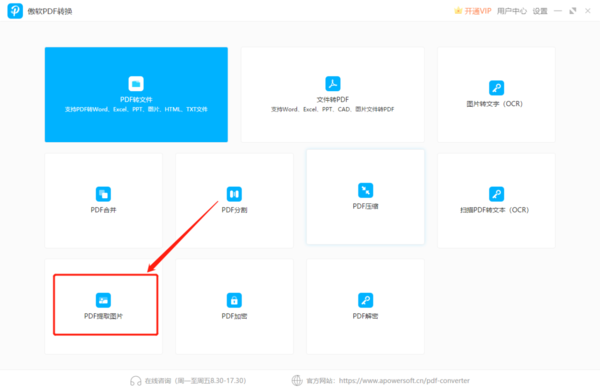Click the 在线咨询 headset icon
The image size is (600, 391).
click(x=135, y=381)
